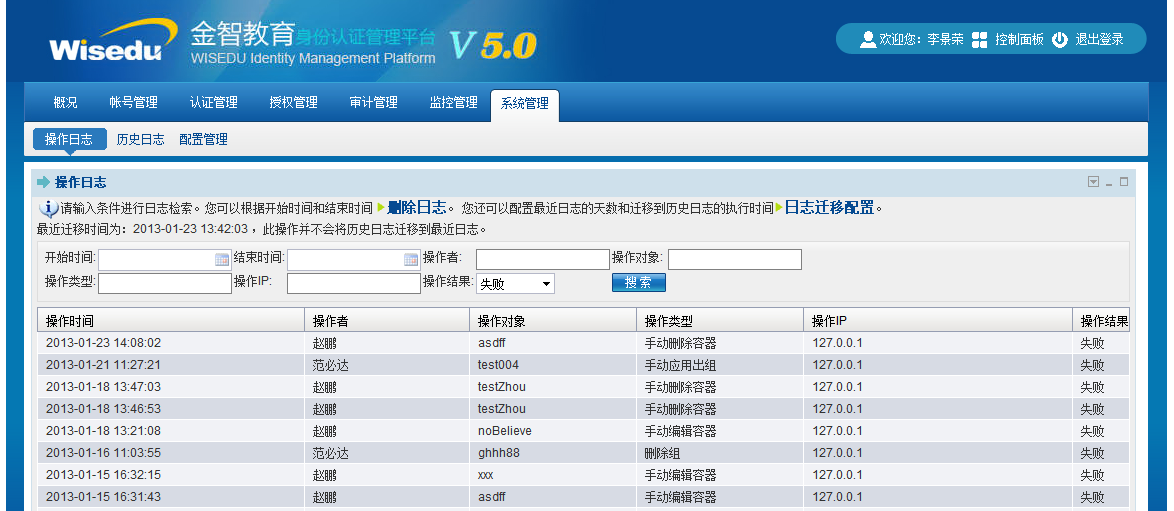The height and width of the screenshot is (511, 1174).
Task: Select the 历史日志 sub-tab
Action: pyautogui.click(x=140, y=139)
